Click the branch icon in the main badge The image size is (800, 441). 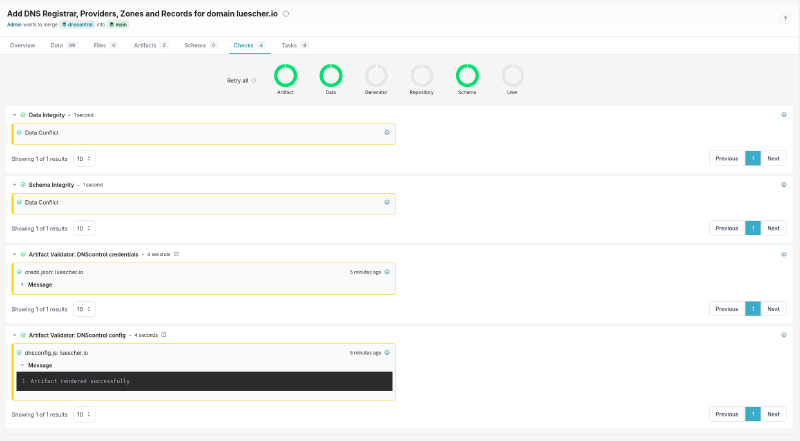point(111,24)
